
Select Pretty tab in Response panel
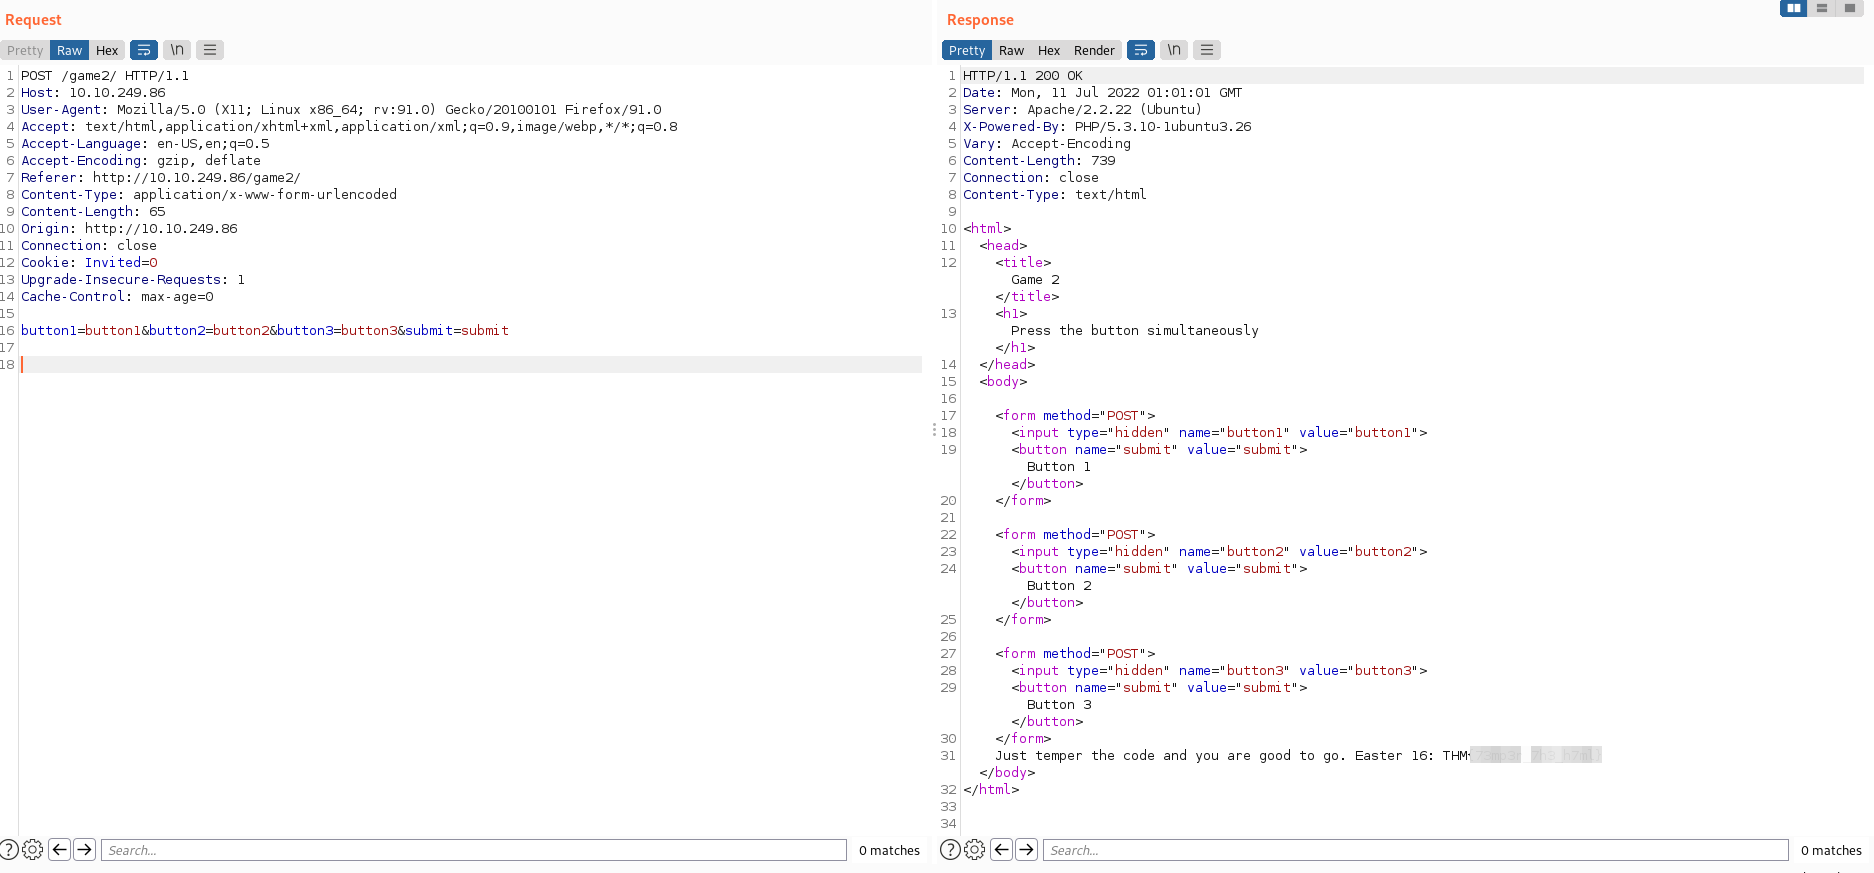pyautogui.click(x=967, y=50)
